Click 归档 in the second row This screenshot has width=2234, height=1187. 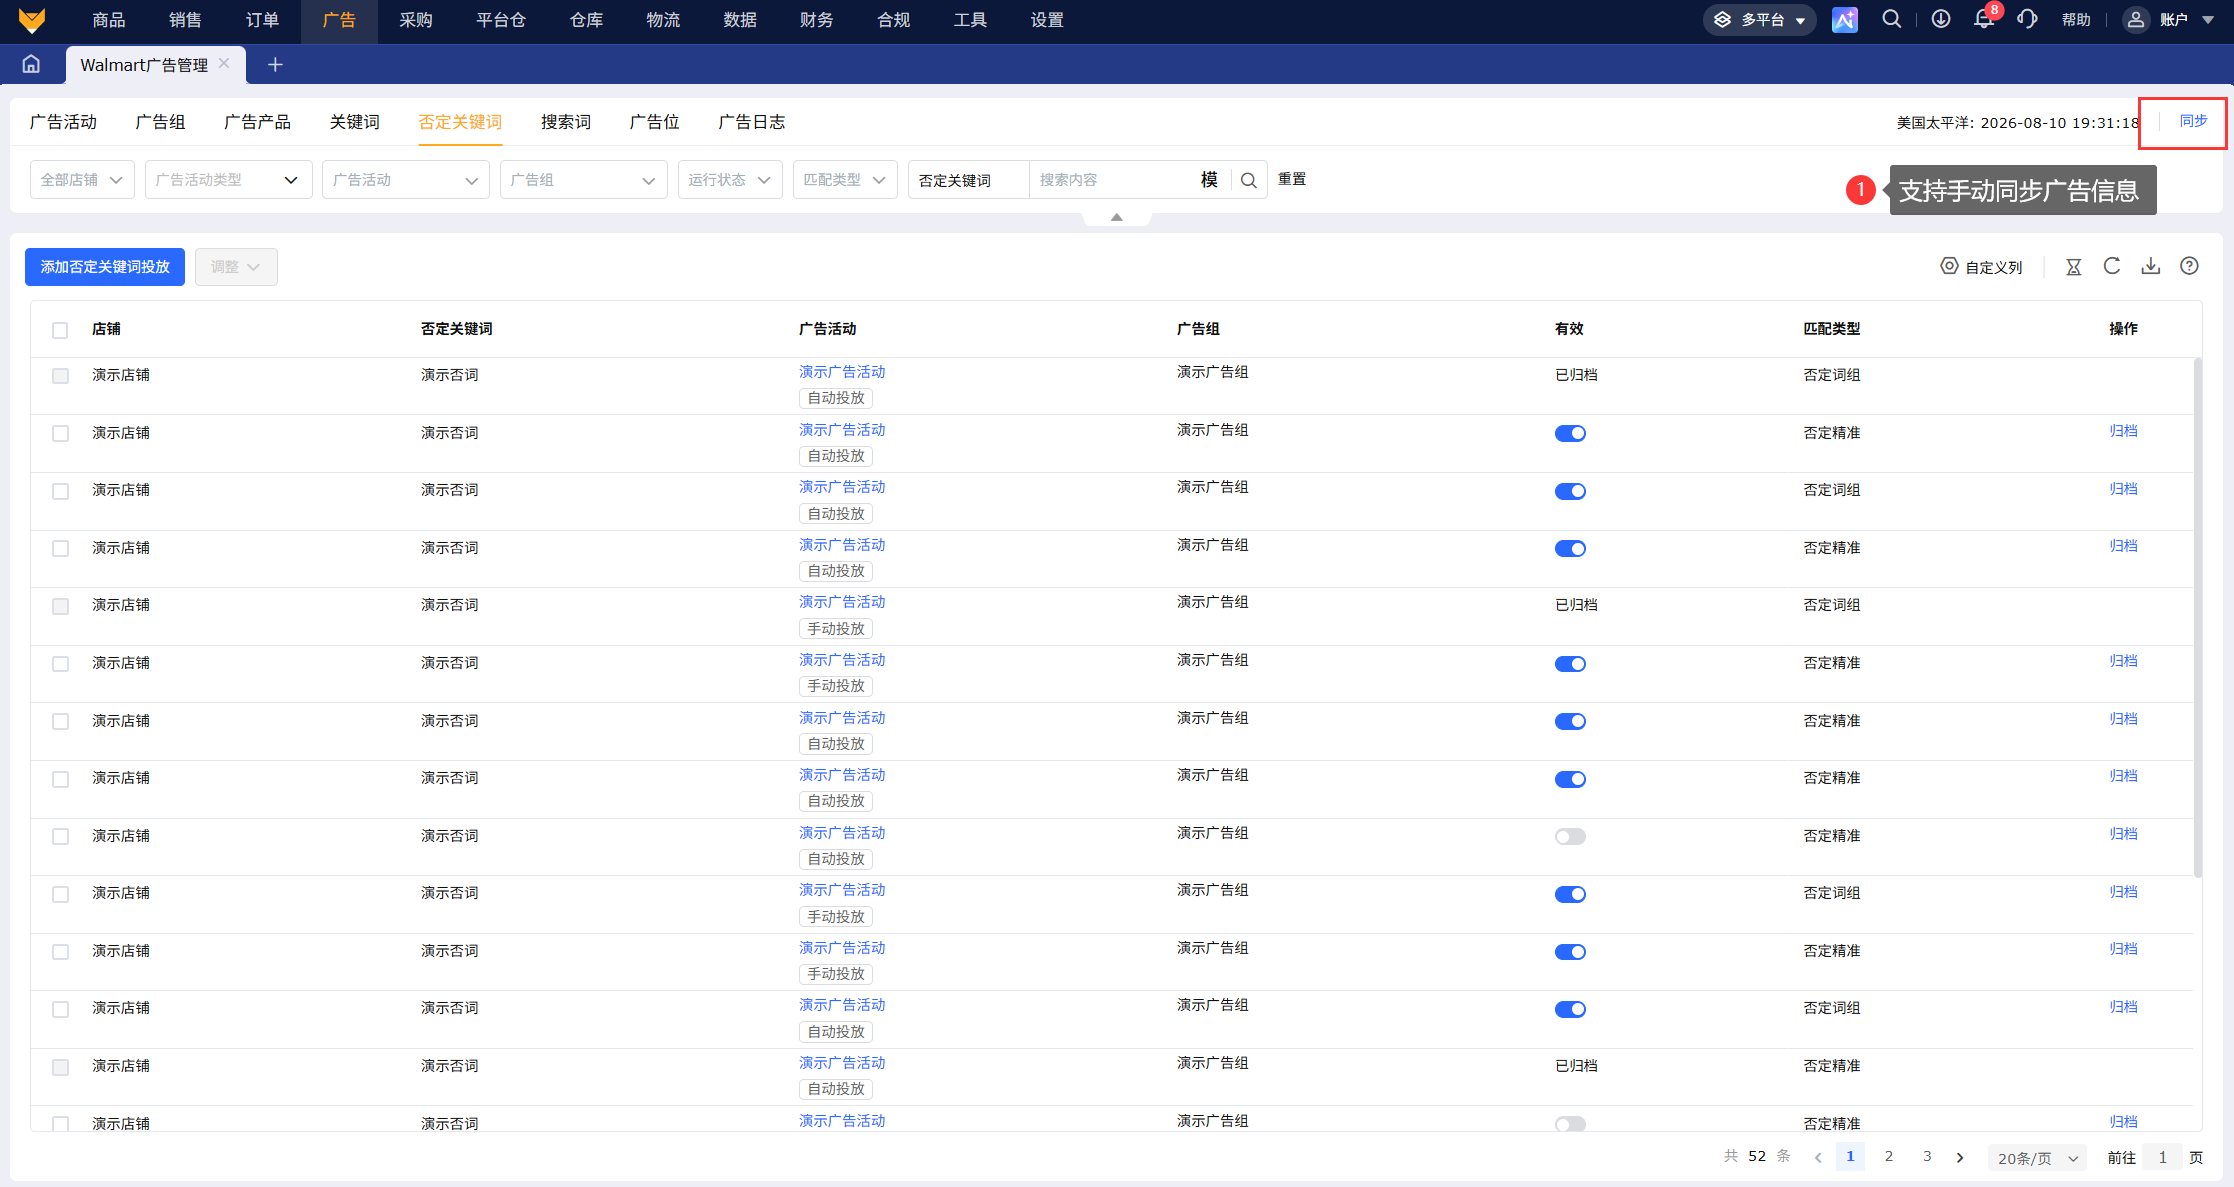tap(2123, 431)
